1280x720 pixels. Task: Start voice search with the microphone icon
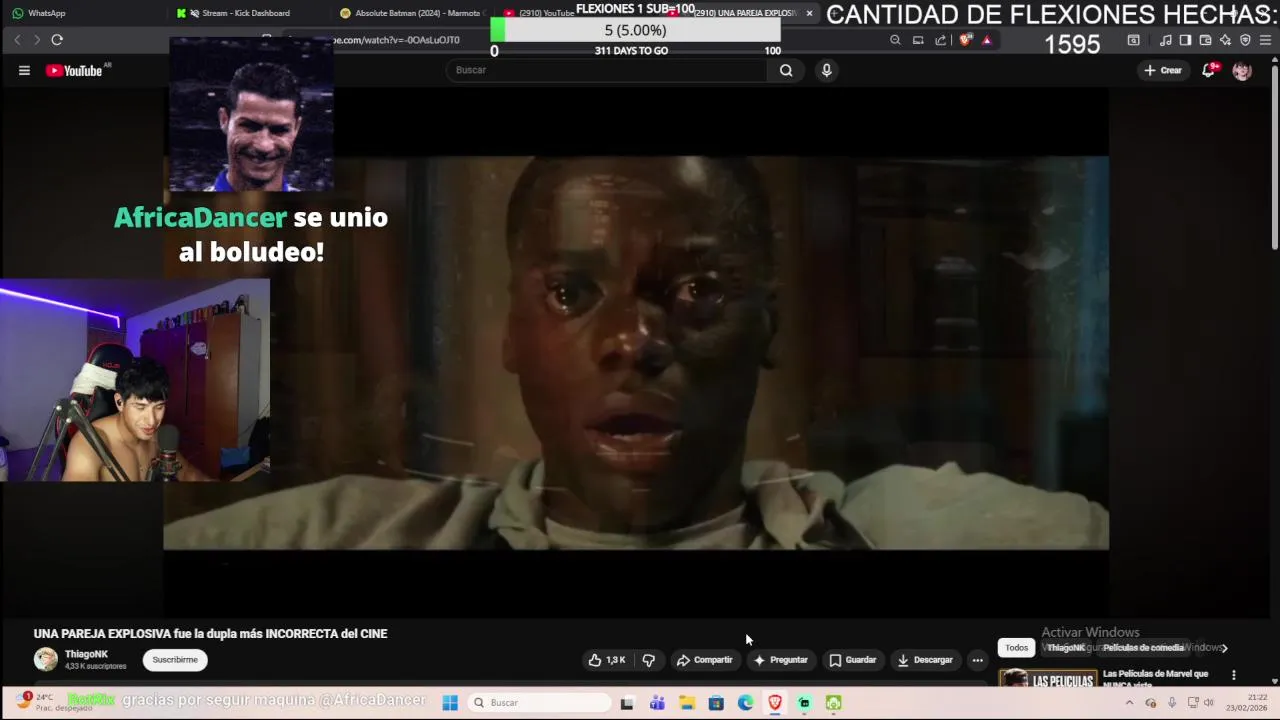click(826, 70)
